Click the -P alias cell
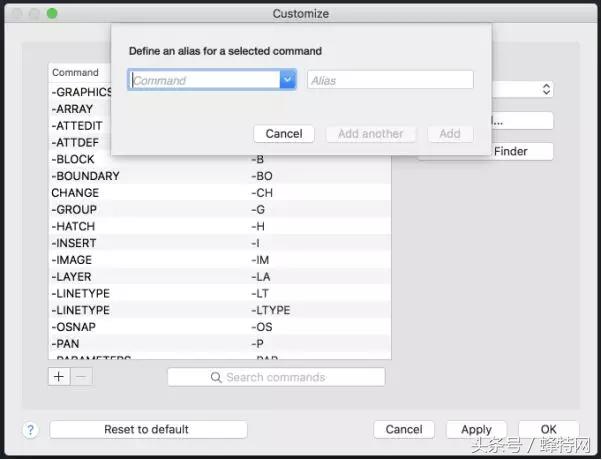This screenshot has height=460, width=602. click(x=257, y=344)
